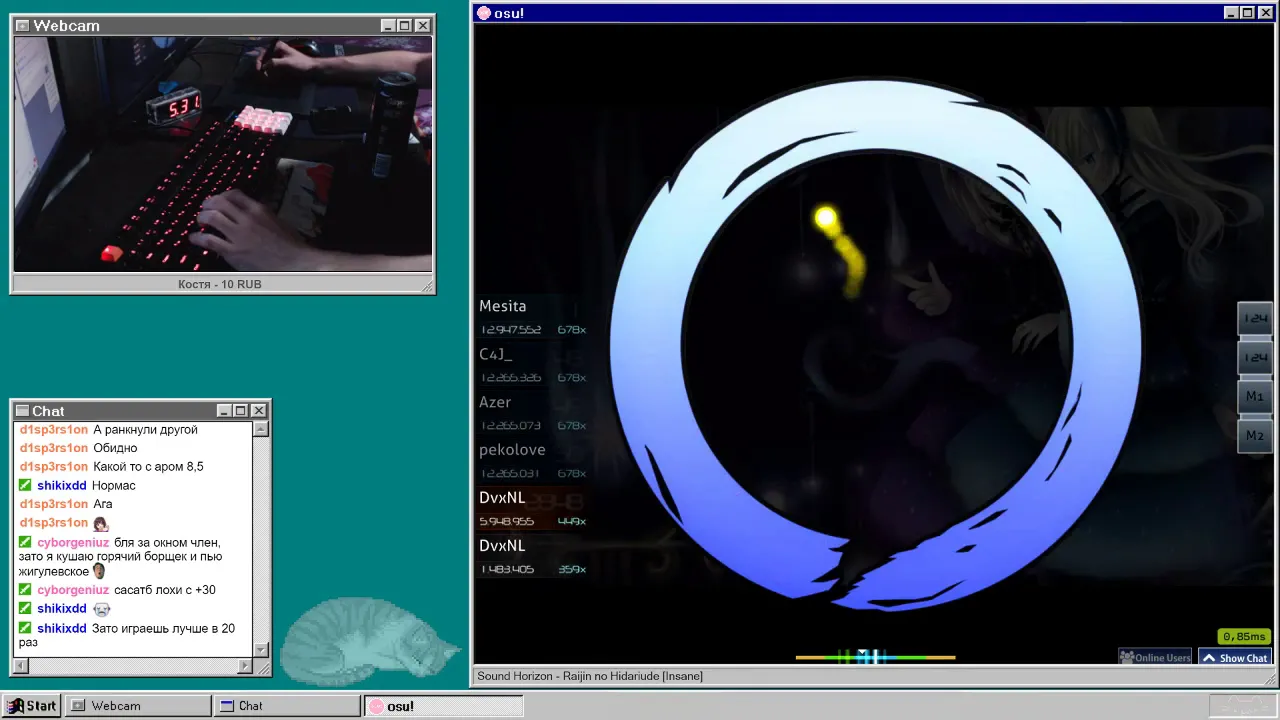Click the Webcam window resize grip
The image size is (1280, 720).
[428, 286]
